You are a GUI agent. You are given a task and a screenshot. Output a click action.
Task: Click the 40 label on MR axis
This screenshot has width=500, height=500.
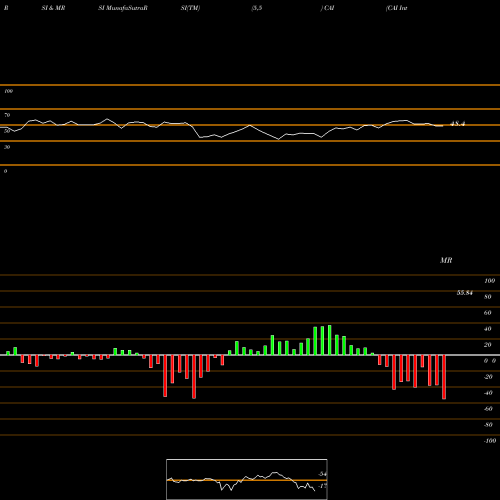(488, 329)
